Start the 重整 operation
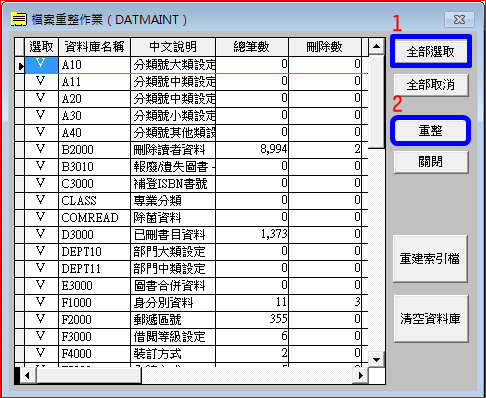 pos(430,130)
